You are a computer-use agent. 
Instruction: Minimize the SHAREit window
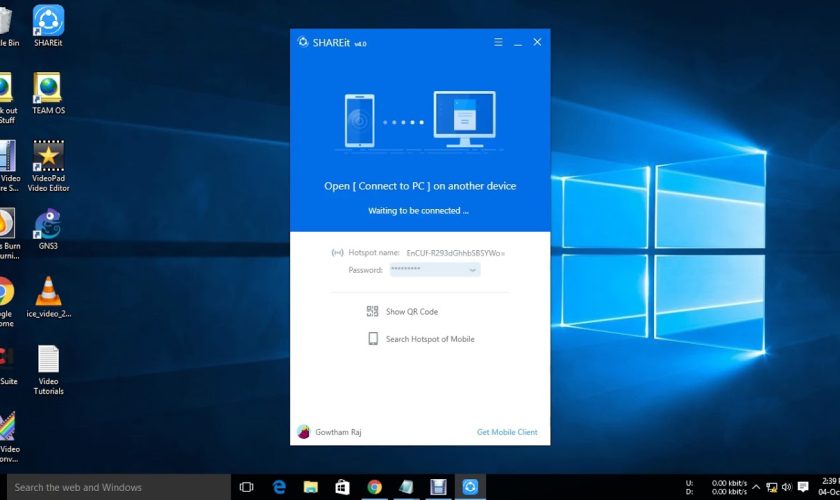[x=518, y=42]
